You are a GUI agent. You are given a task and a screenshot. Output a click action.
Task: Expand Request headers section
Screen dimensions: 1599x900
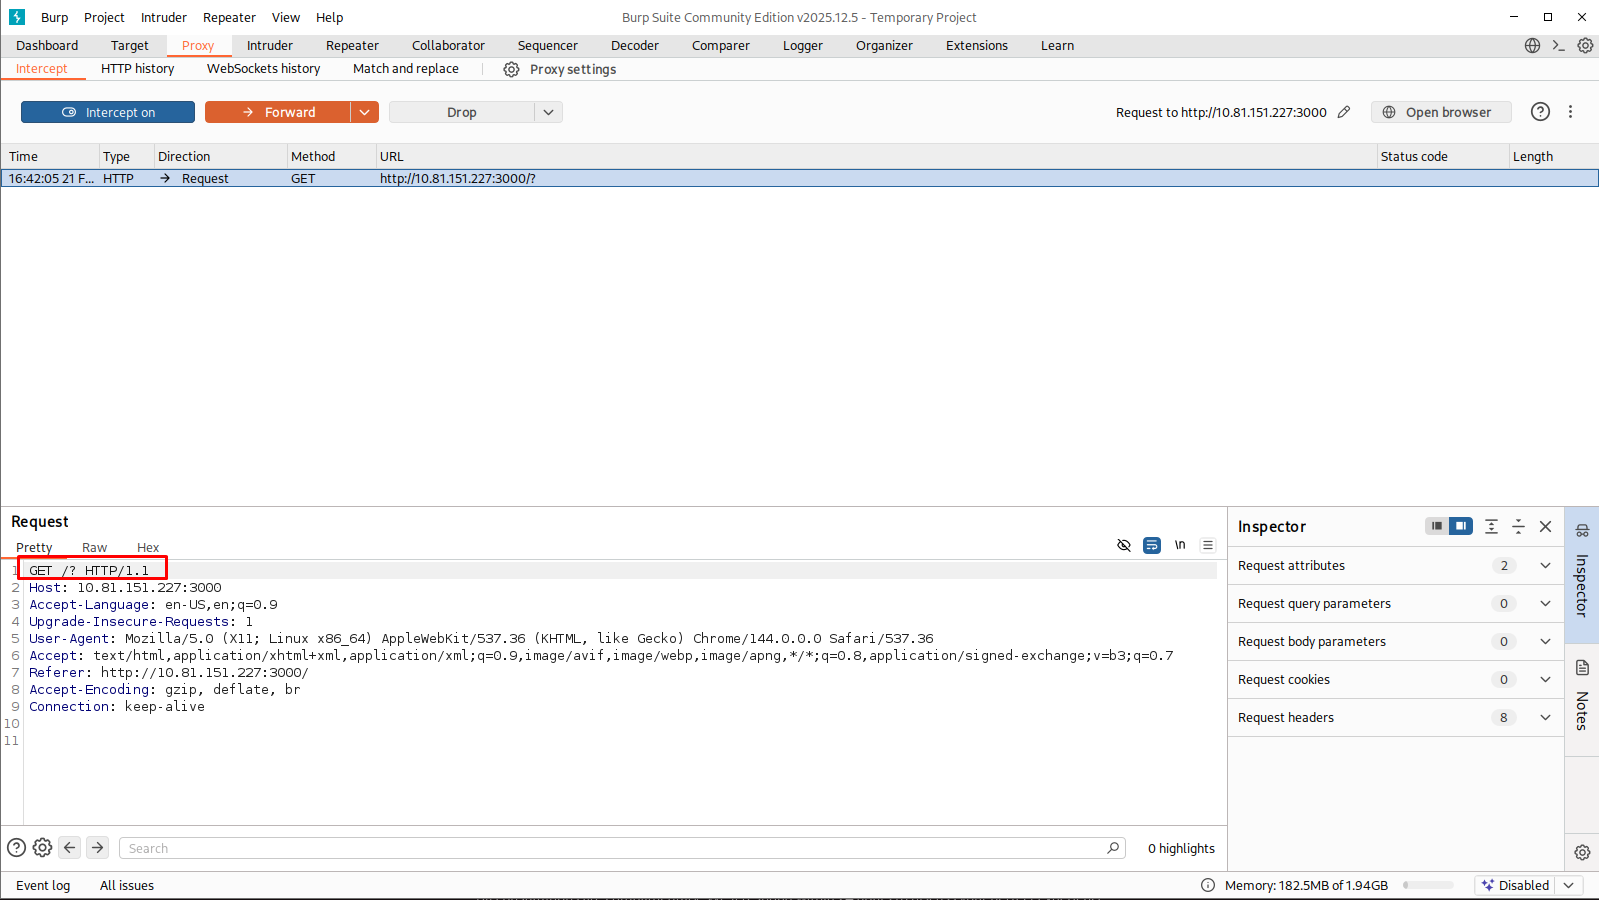[x=1545, y=717]
